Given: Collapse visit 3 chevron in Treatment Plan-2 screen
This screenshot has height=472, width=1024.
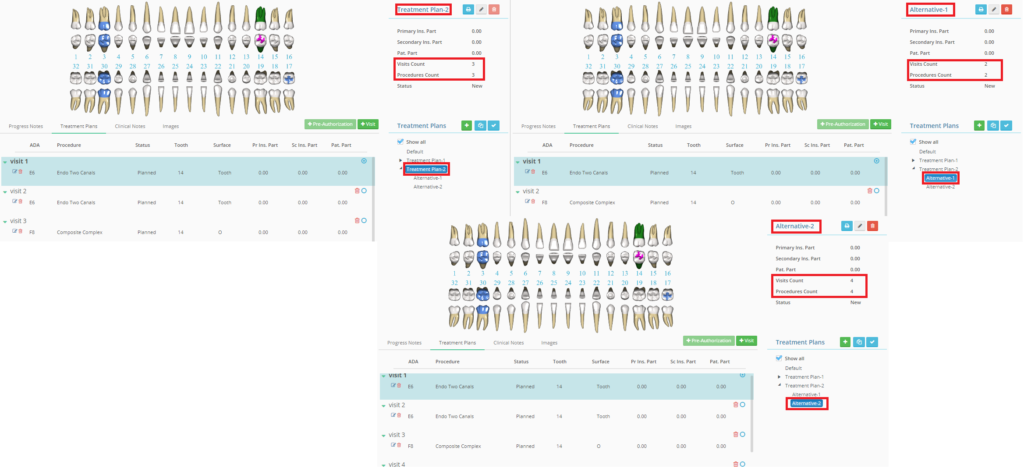Looking at the screenshot, I should click(x=5, y=221).
